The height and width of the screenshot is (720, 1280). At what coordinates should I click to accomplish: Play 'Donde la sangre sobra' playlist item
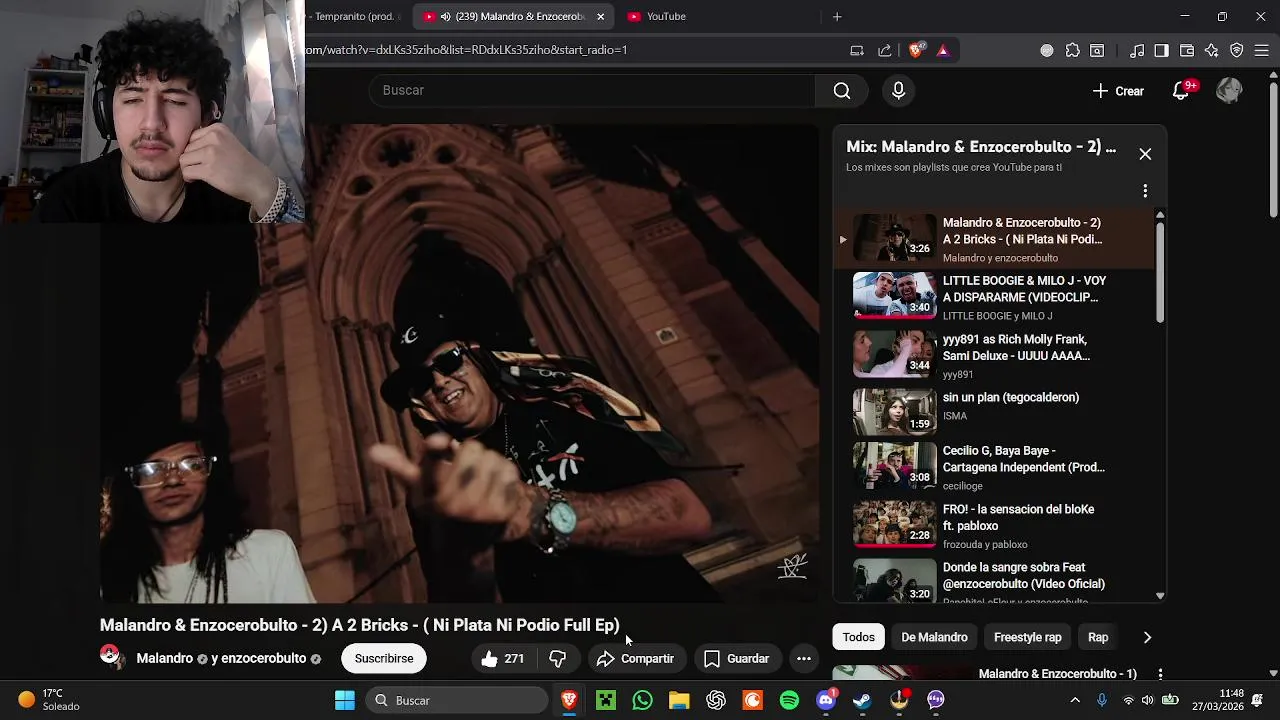coord(994,582)
